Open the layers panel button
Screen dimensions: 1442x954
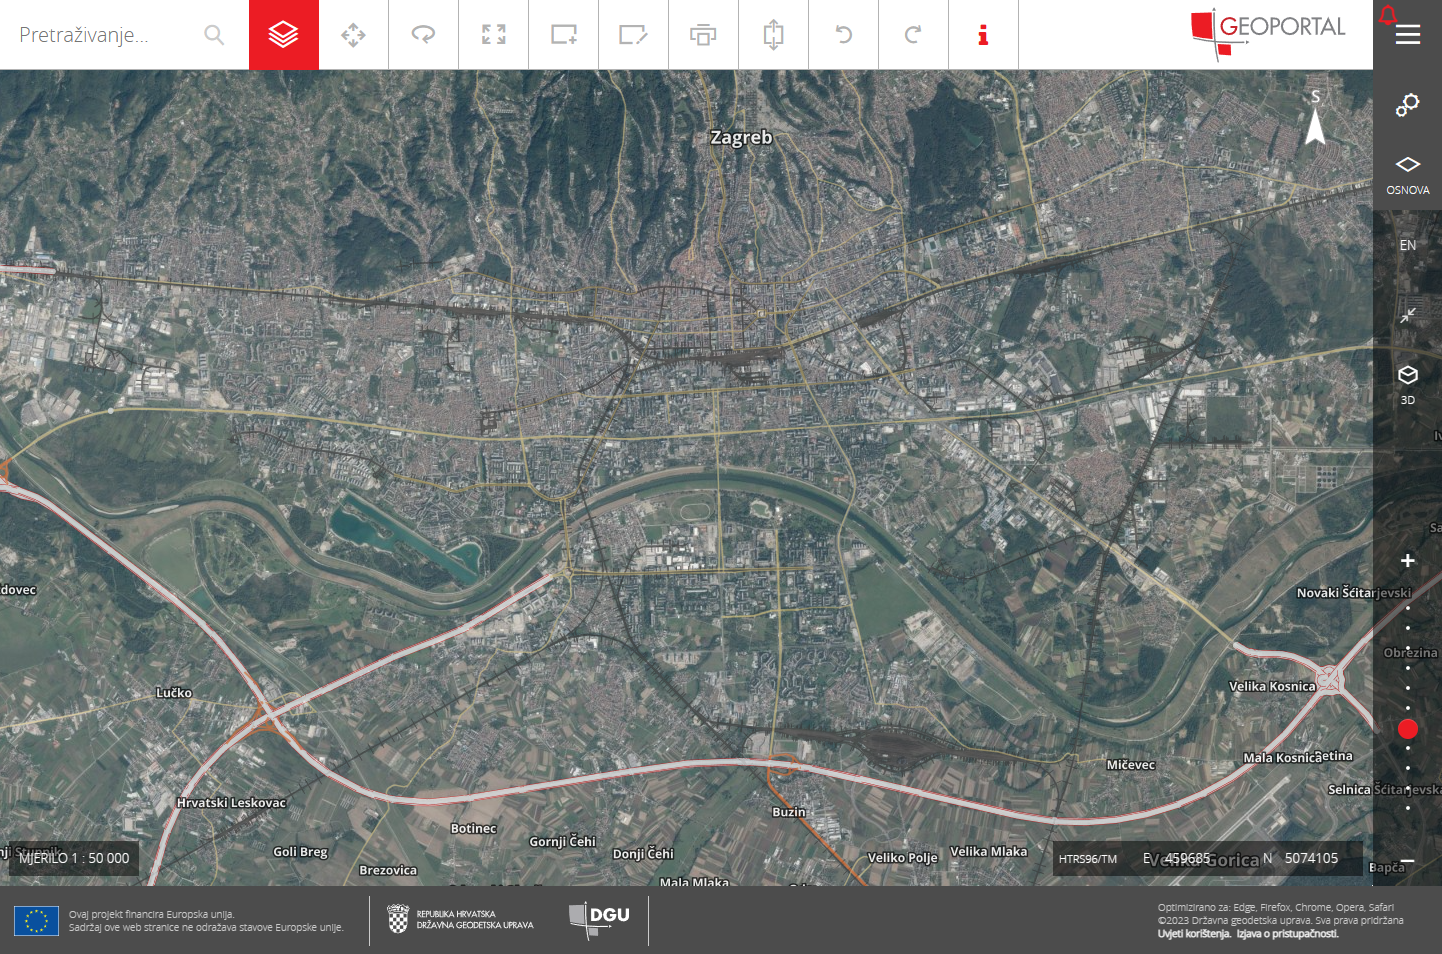click(284, 35)
